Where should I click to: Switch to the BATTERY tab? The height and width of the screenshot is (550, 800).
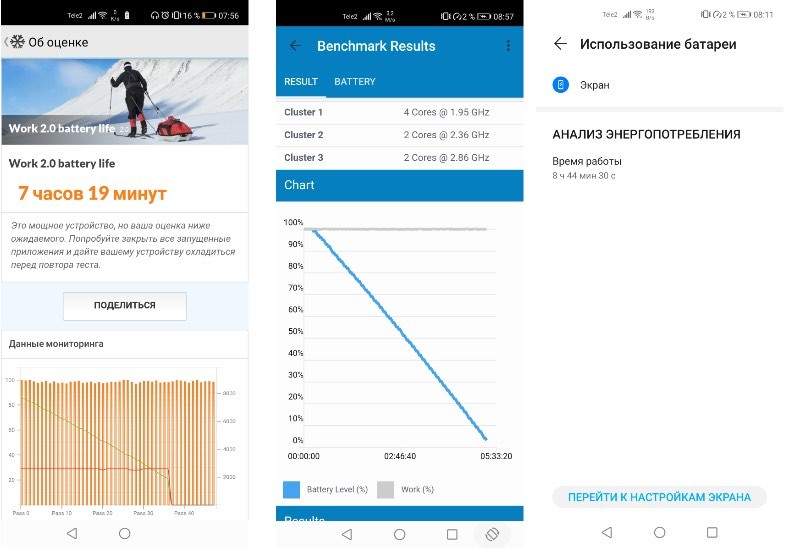point(355,82)
